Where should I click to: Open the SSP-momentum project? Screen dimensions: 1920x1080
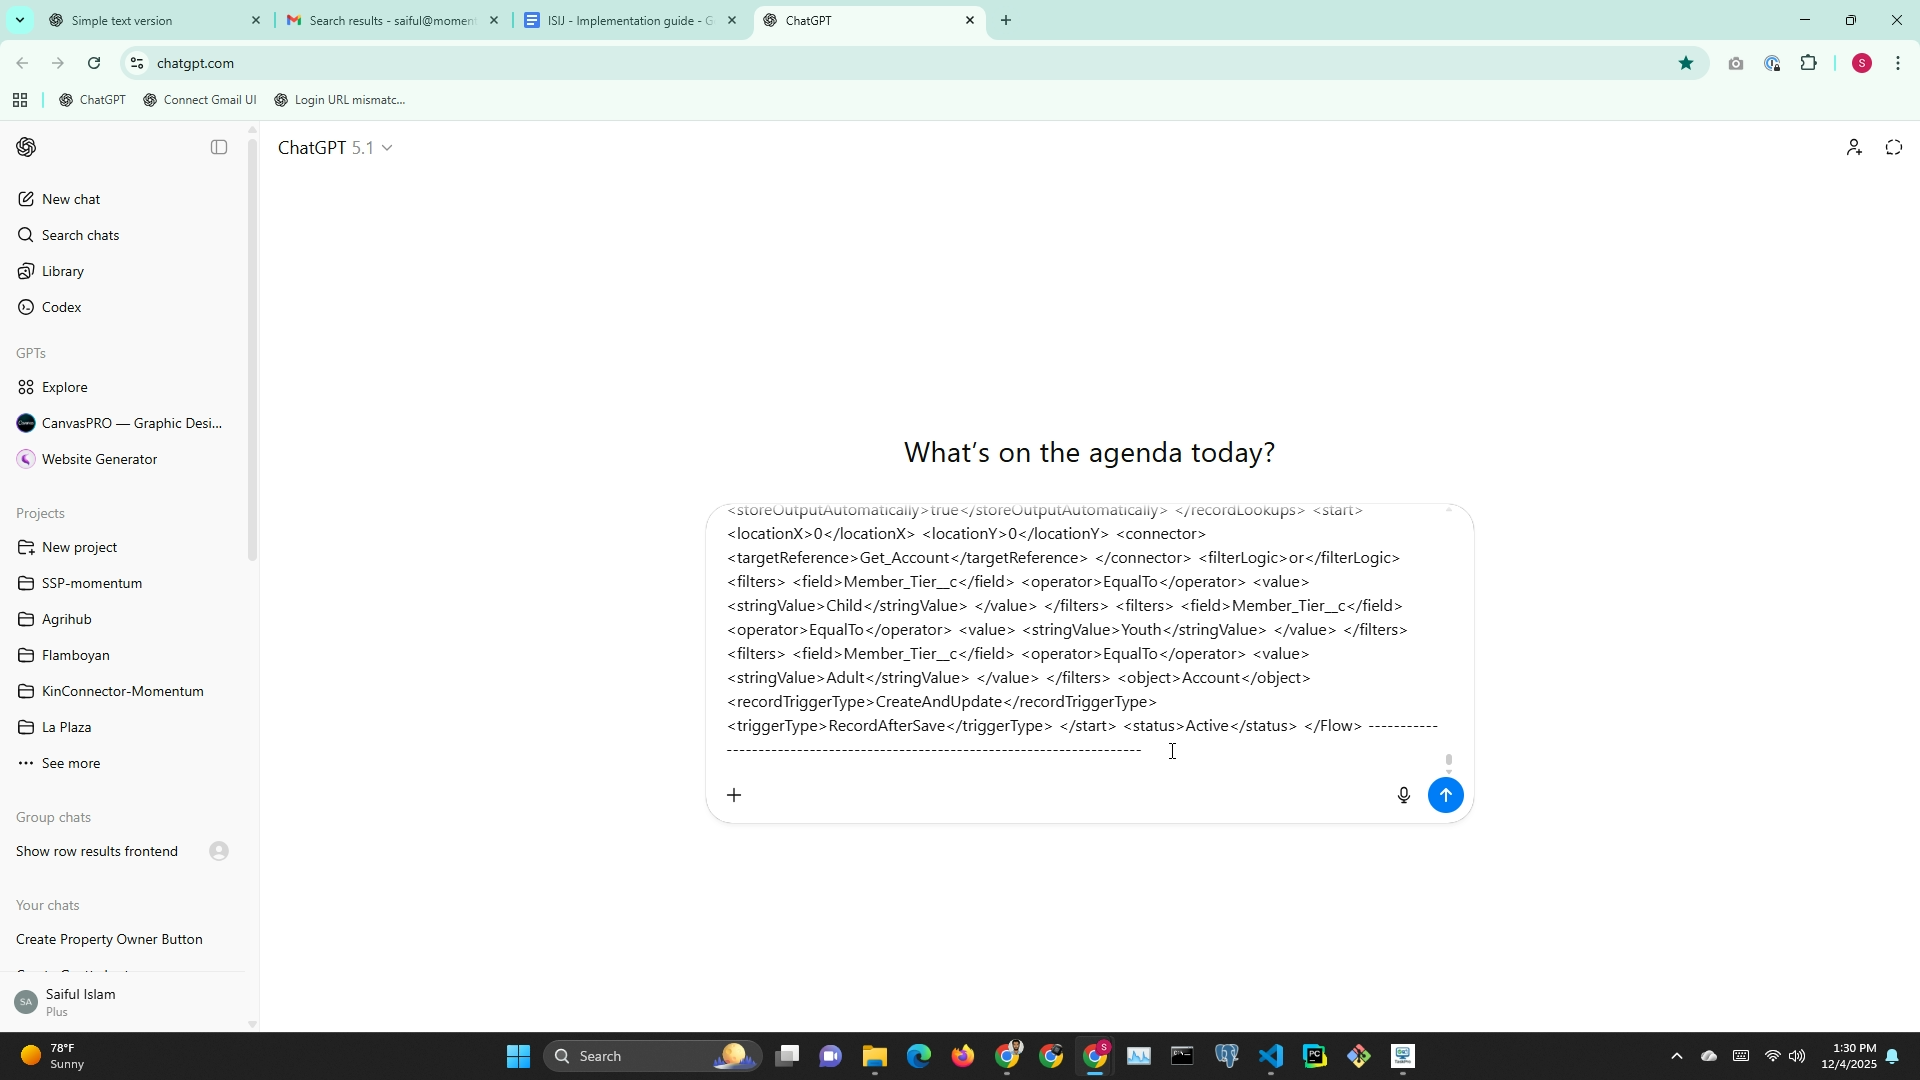pyautogui.click(x=92, y=583)
